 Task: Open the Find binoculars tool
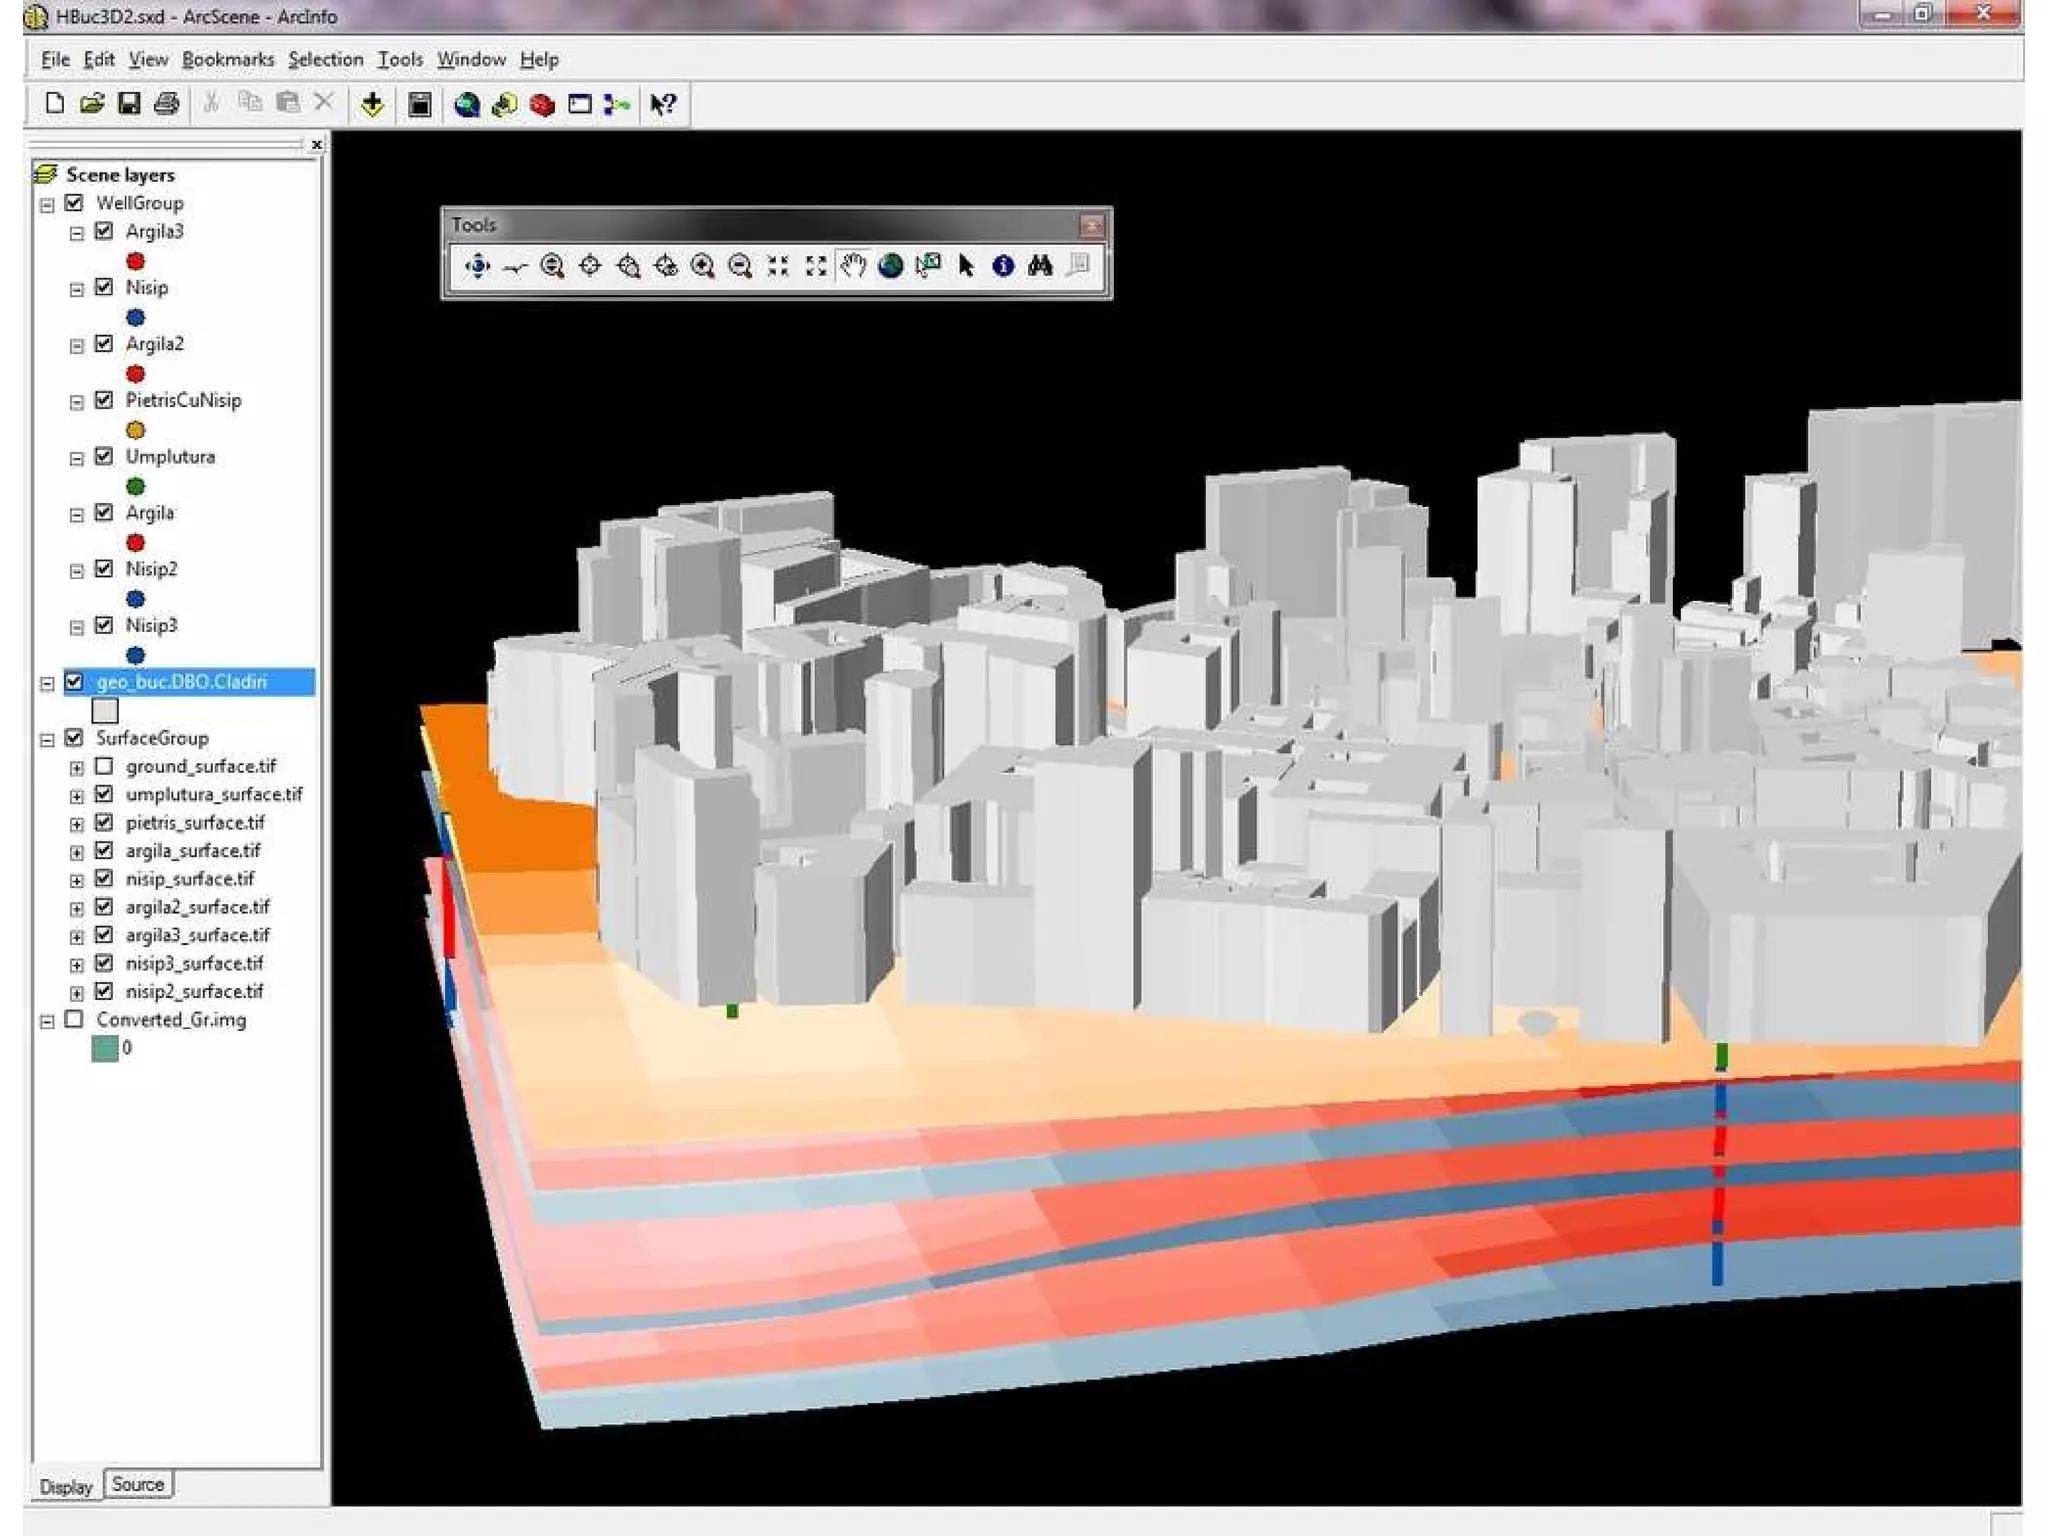(x=1040, y=266)
